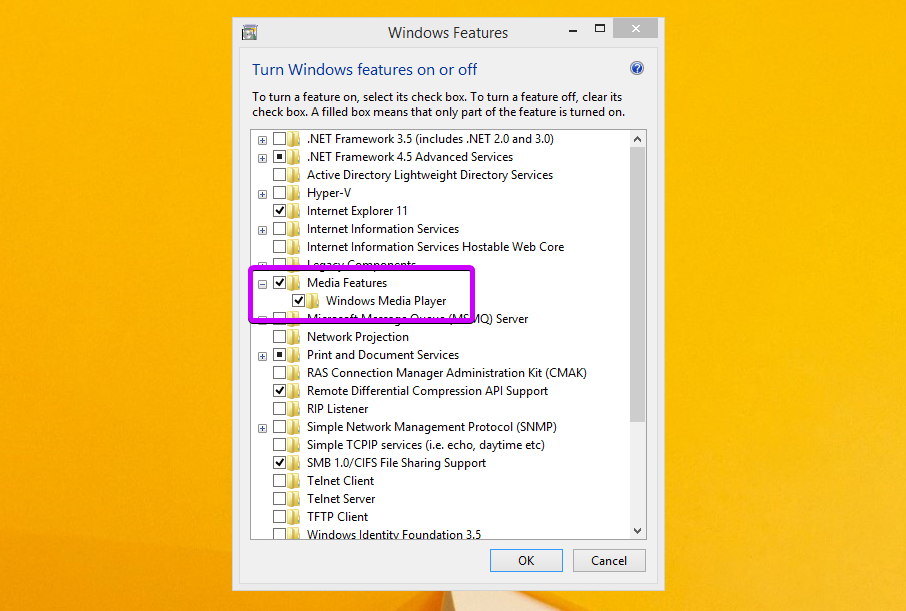
Task: Click the Print and Document Services folder icon
Action: 294,355
